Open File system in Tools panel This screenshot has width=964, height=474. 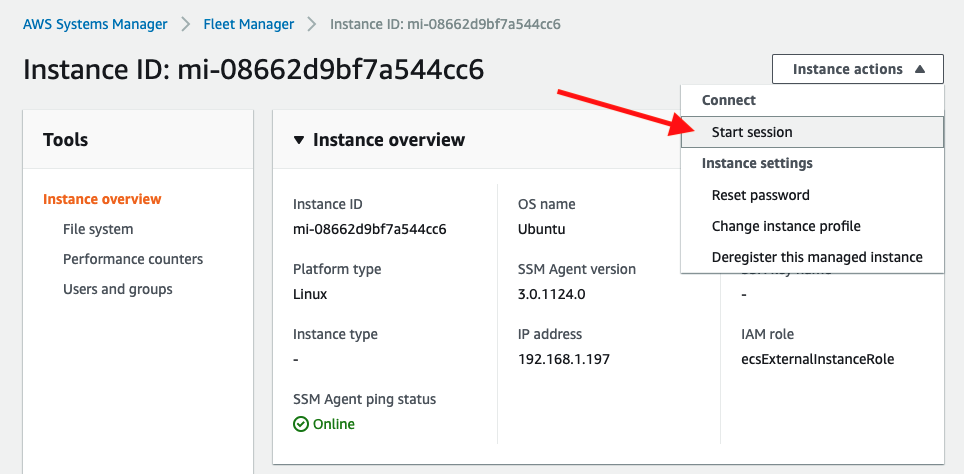98,229
